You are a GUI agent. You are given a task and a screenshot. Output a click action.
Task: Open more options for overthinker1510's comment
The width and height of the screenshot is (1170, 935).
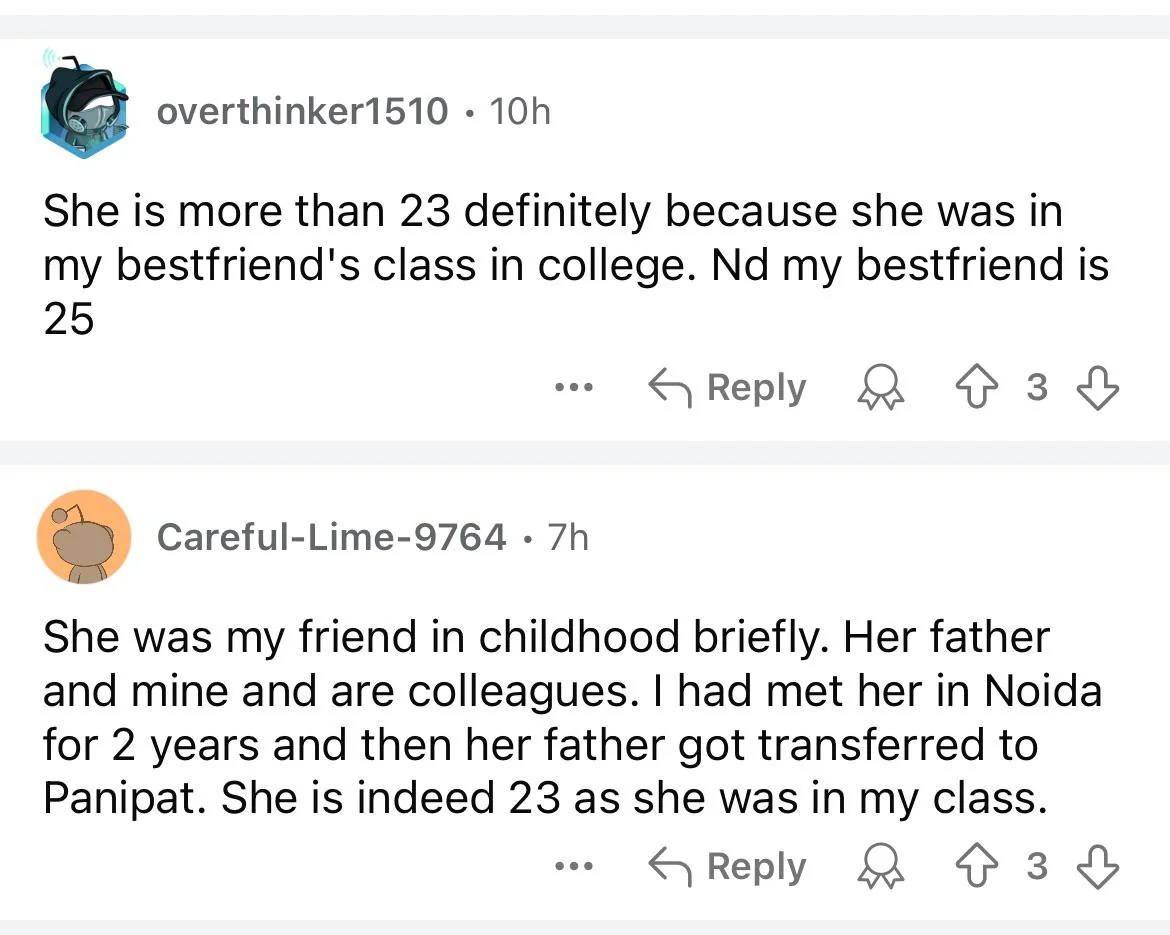(x=576, y=387)
